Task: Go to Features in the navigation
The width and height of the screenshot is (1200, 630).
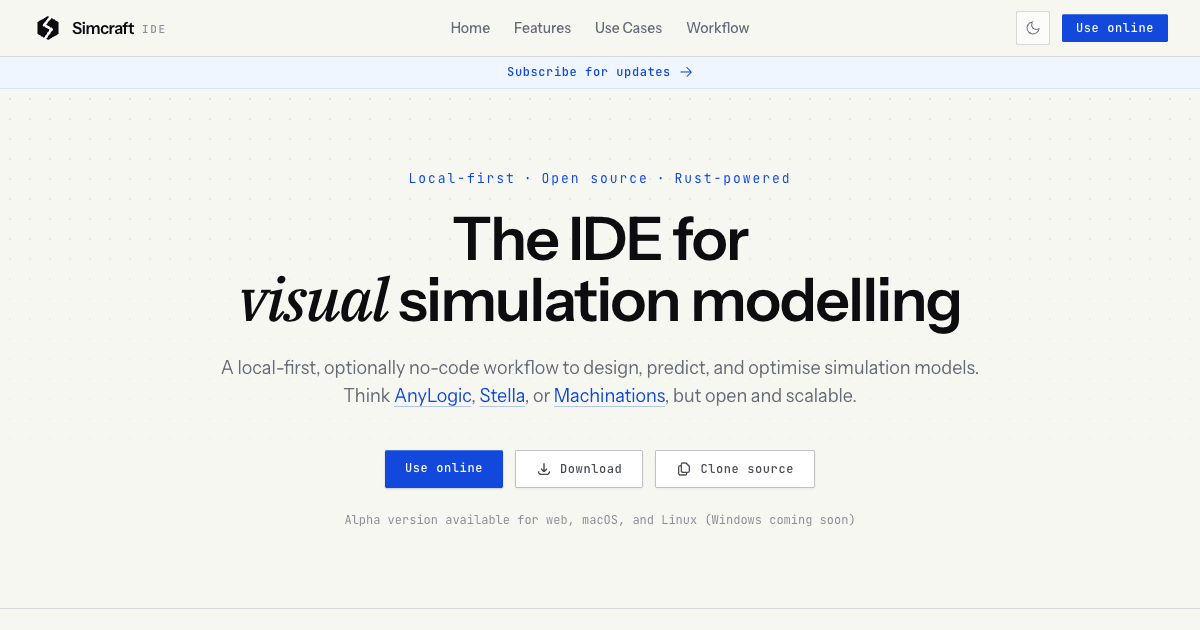Action: [x=542, y=28]
